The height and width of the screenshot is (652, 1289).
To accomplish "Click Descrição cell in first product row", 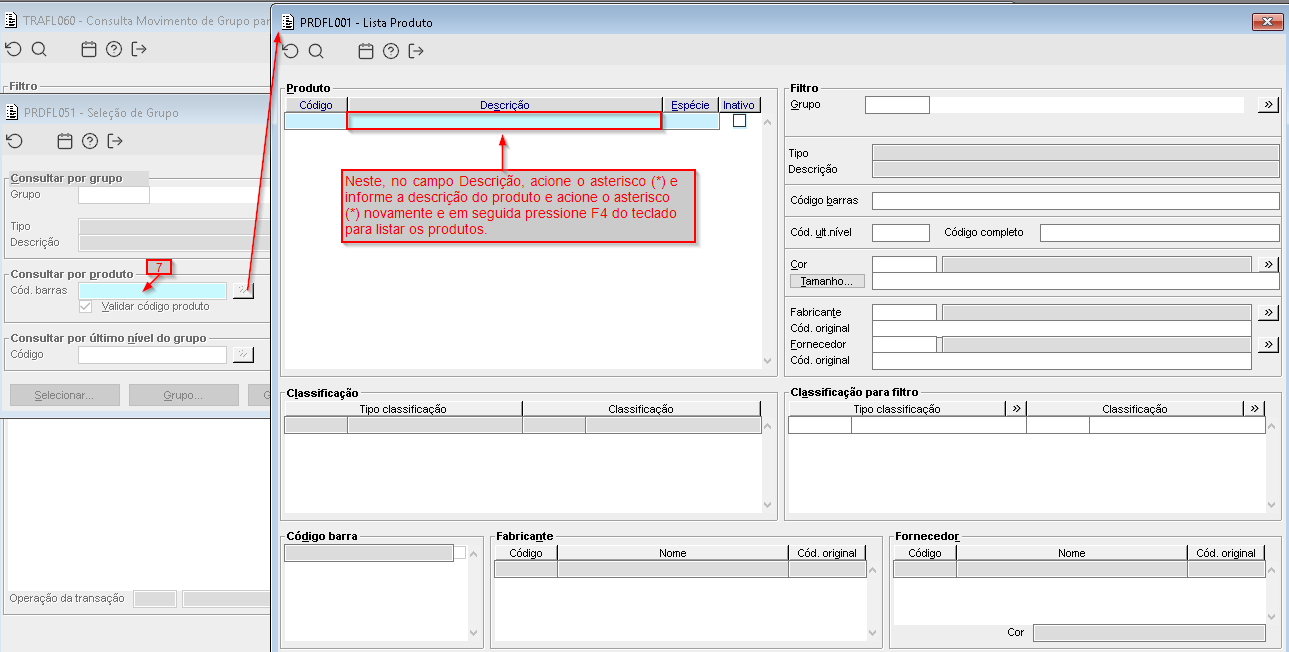I will coord(505,121).
